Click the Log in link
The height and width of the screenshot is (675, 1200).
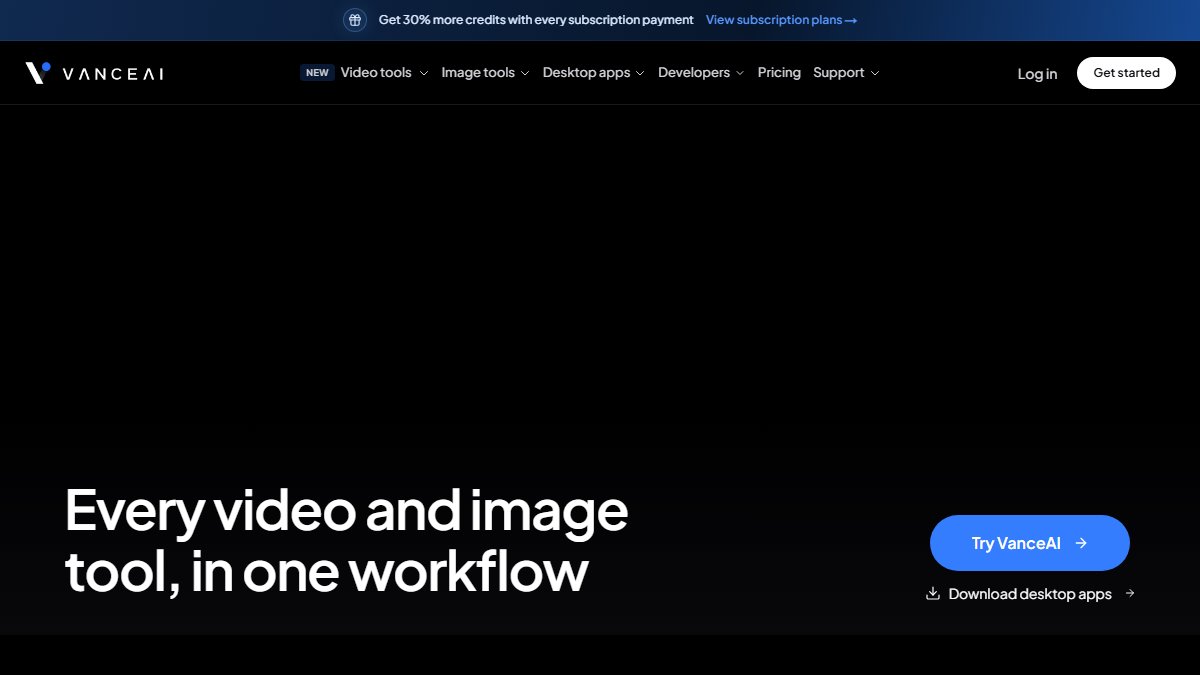click(1037, 73)
